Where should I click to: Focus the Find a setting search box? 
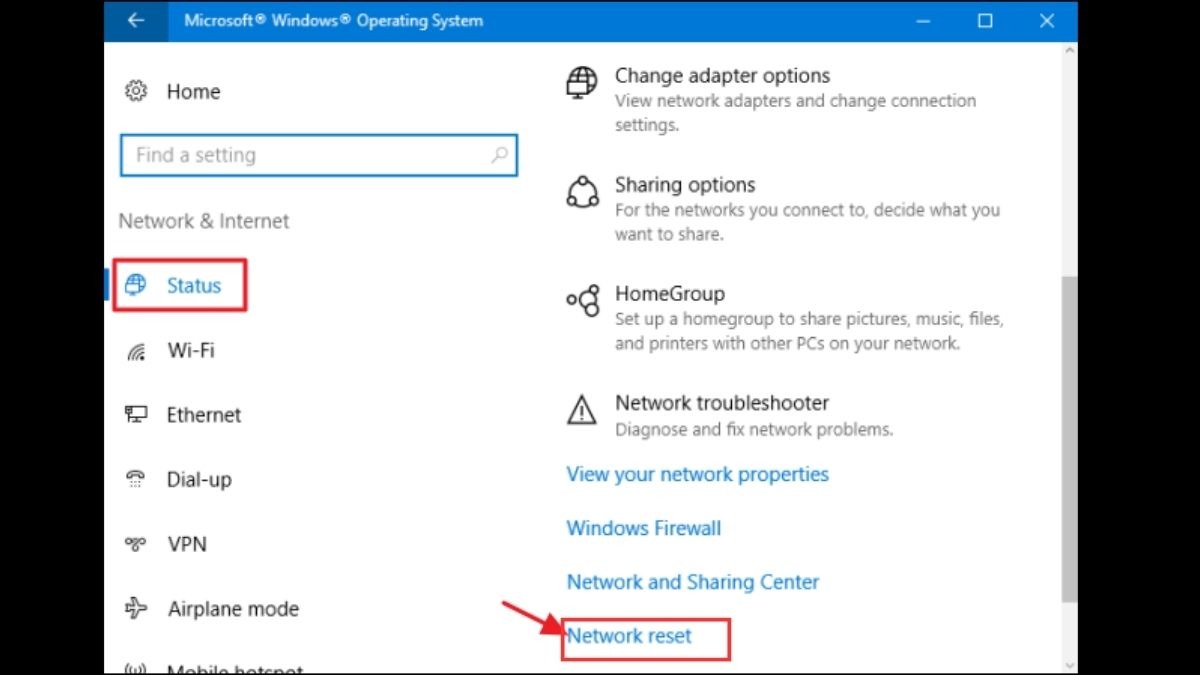tap(319, 155)
